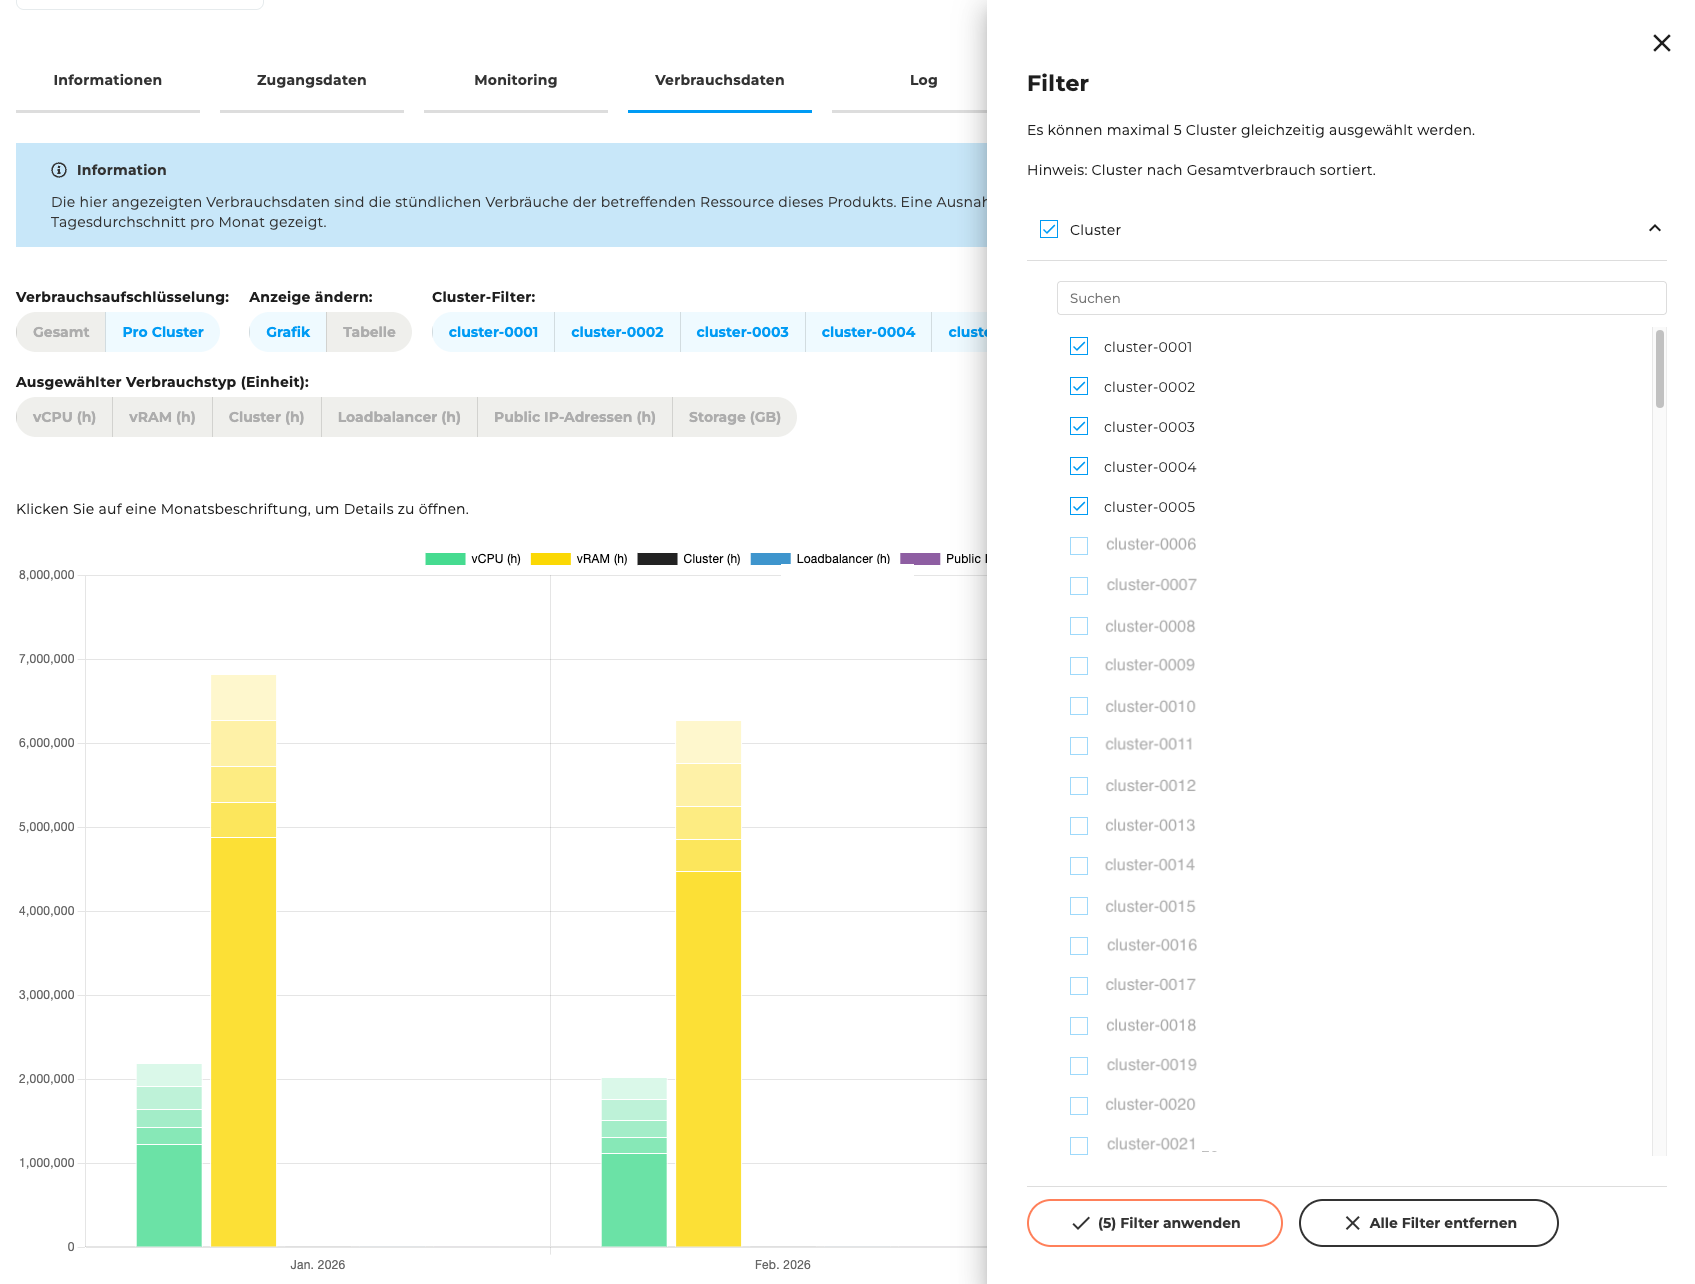The image size is (1695, 1284).
Task: Check the cluster-0010 checkbox
Action: 1079,706
